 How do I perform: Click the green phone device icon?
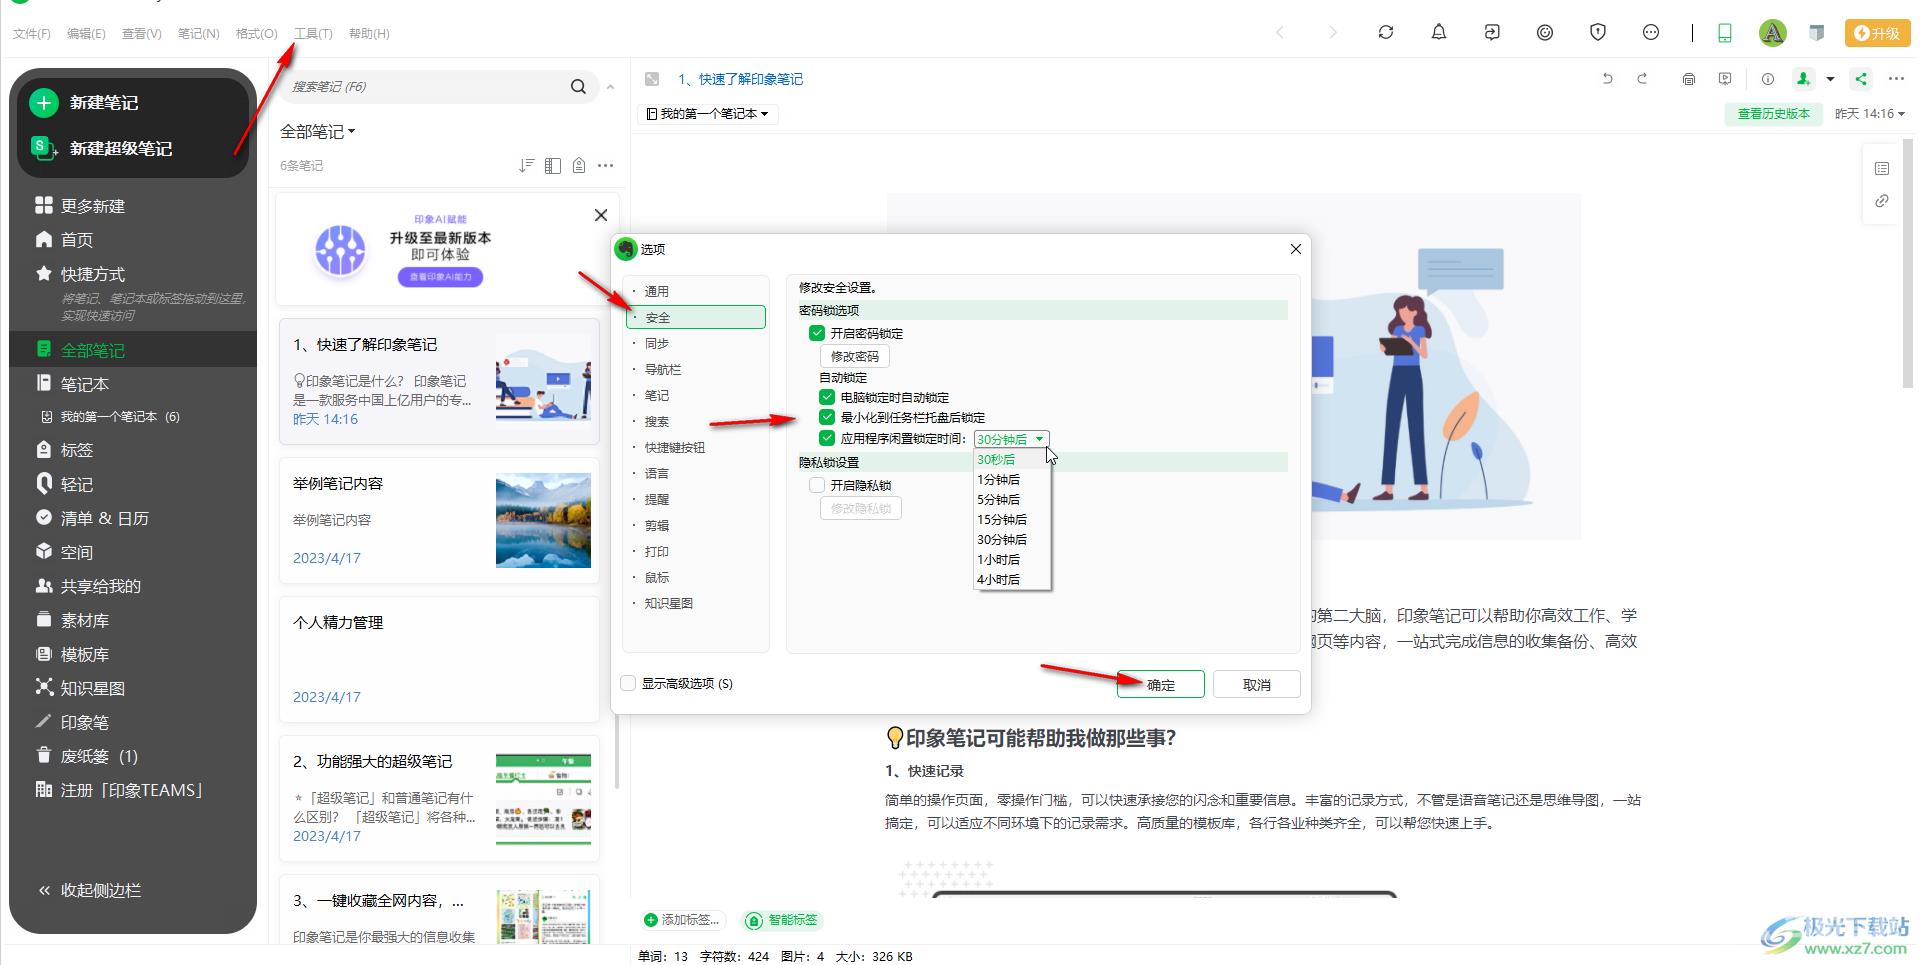click(x=1724, y=33)
